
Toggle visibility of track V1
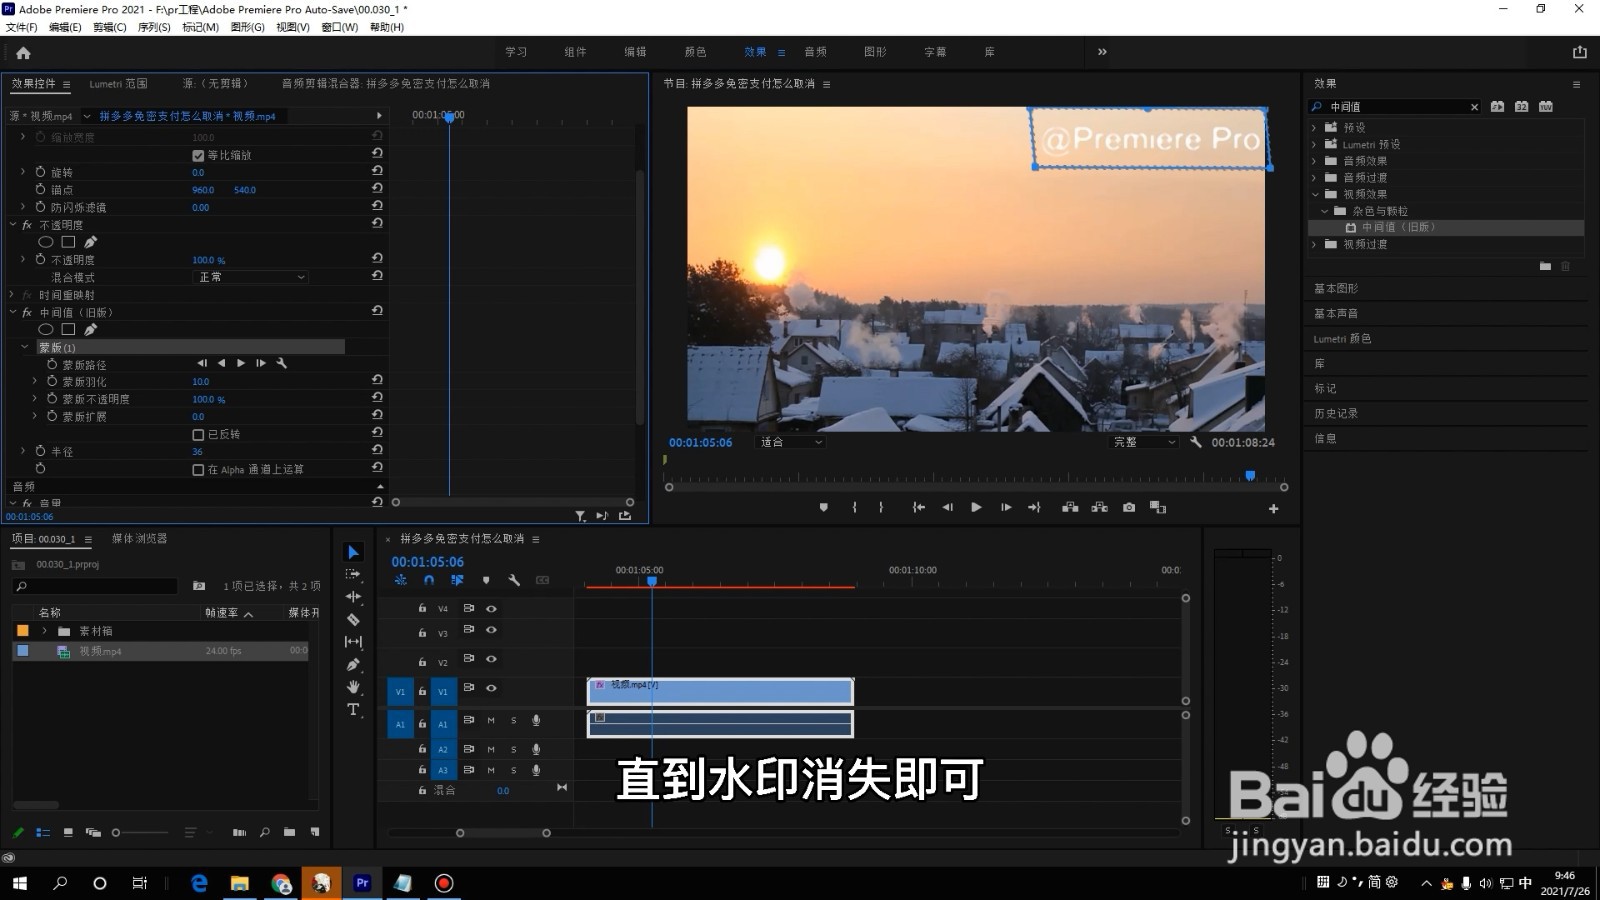(x=489, y=690)
